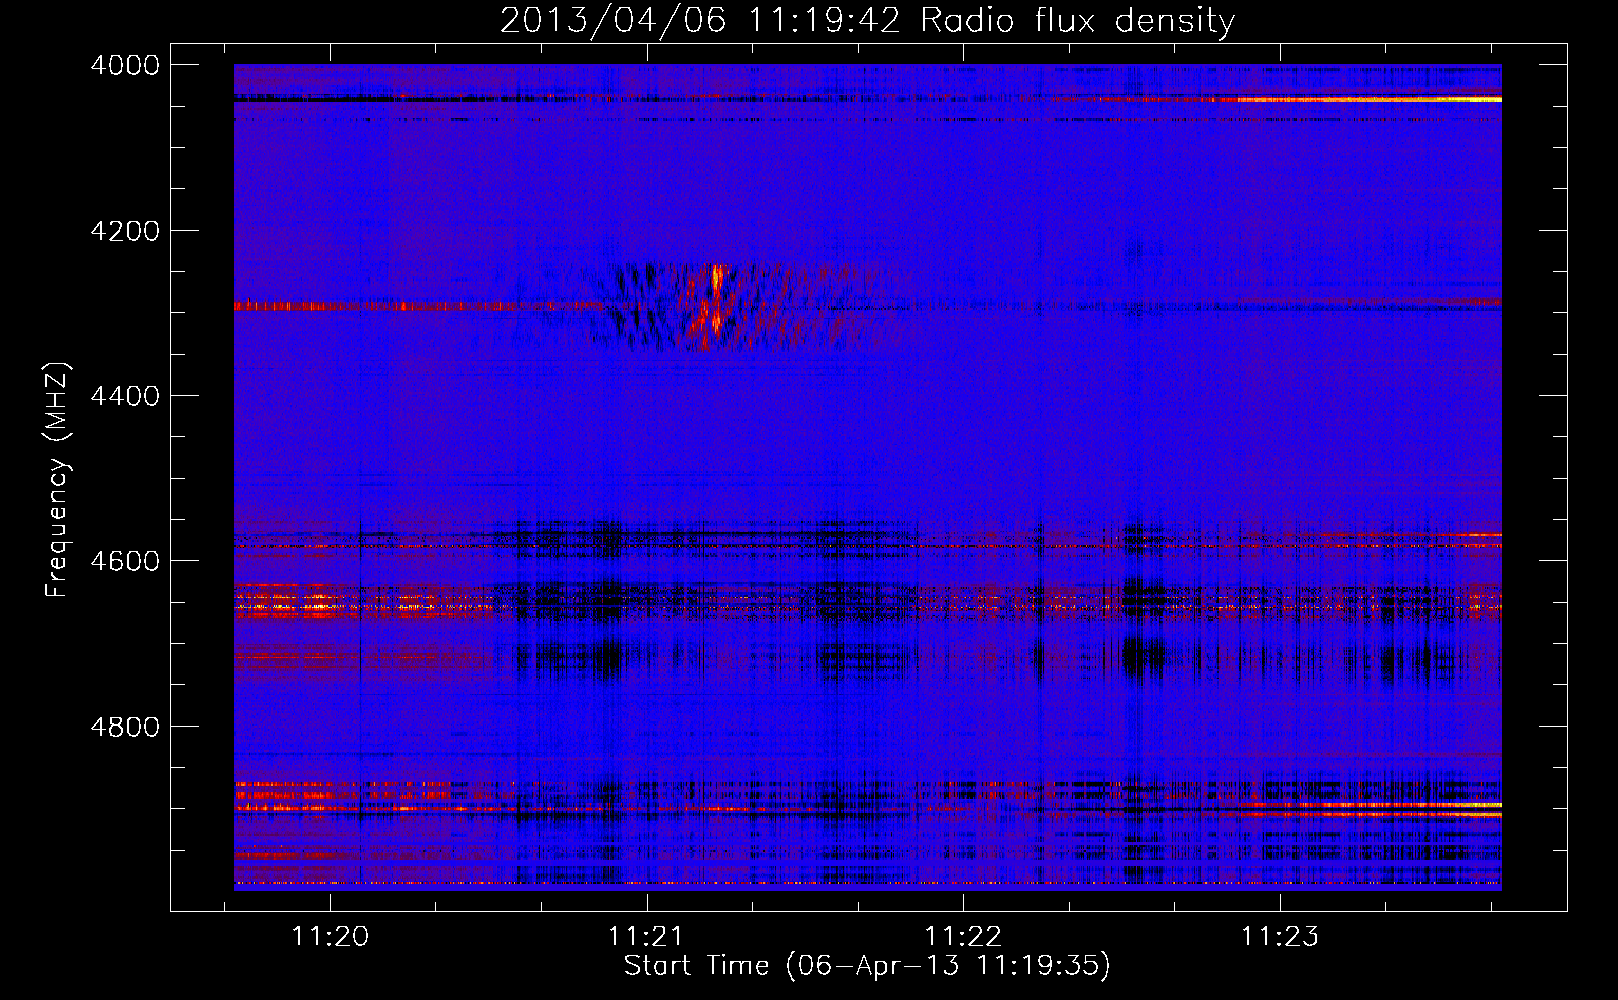The height and width of the screenshot is (1000, 1618).
Task: Click the 4800 frequency tick label
Action: pyautogui.click(x=125, y=727)
